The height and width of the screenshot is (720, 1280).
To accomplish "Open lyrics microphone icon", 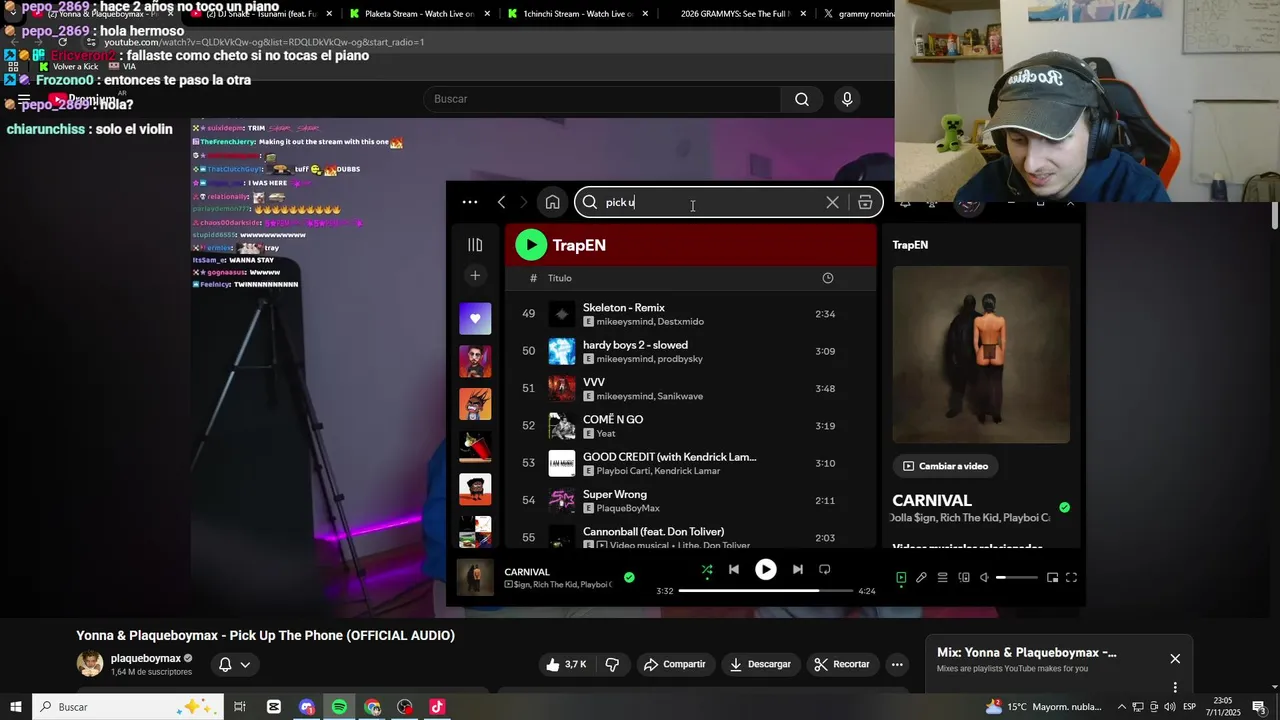I will 921,577.
